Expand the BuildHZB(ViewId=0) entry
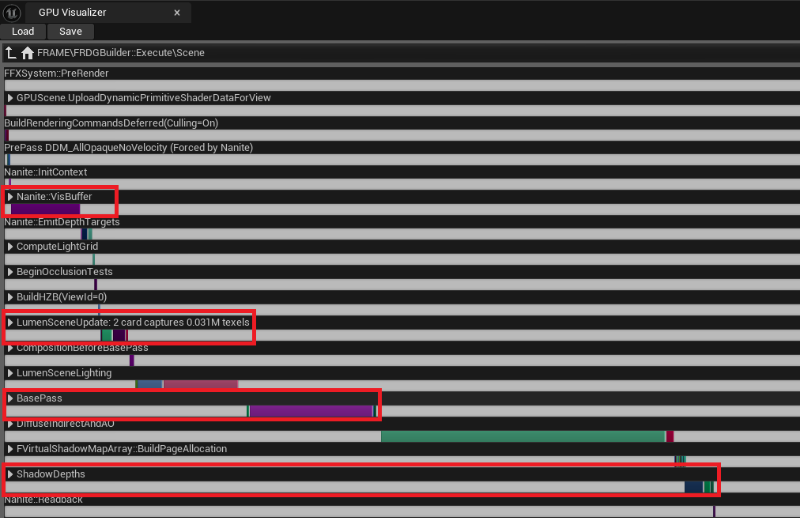Screen dimensions: 800x518 [x=10, y=297]
